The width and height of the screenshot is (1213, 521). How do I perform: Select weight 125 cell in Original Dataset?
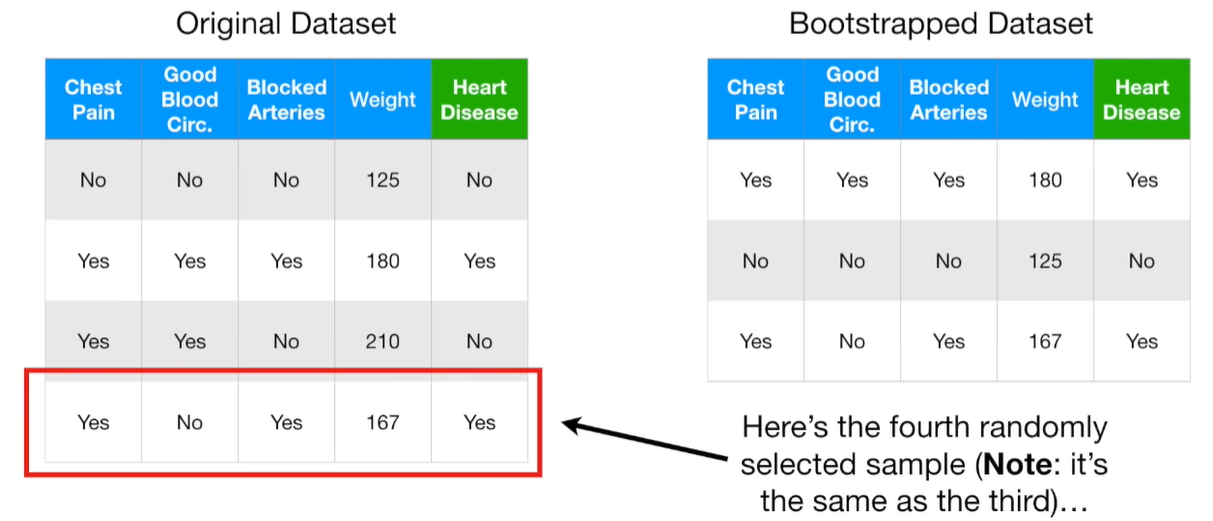382,180
